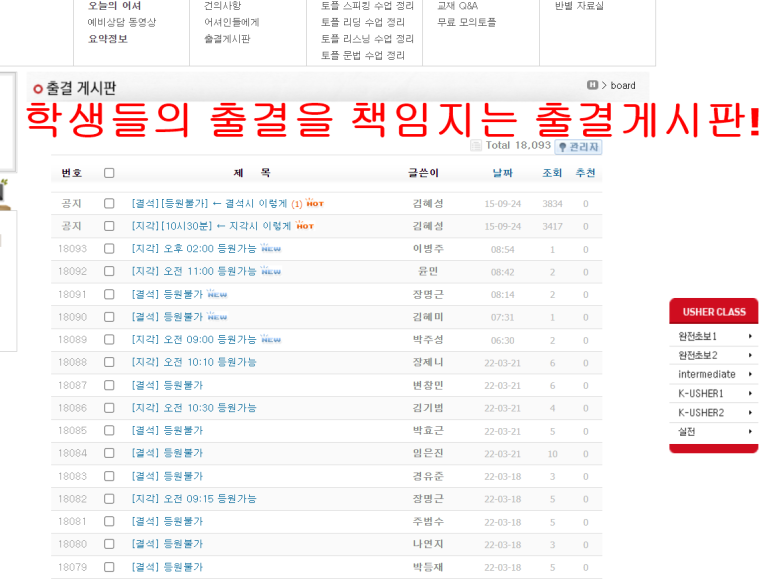773x584 pixels.
Task: Open post 18087 [결석] 등원불가
Action: coord(167,385)
